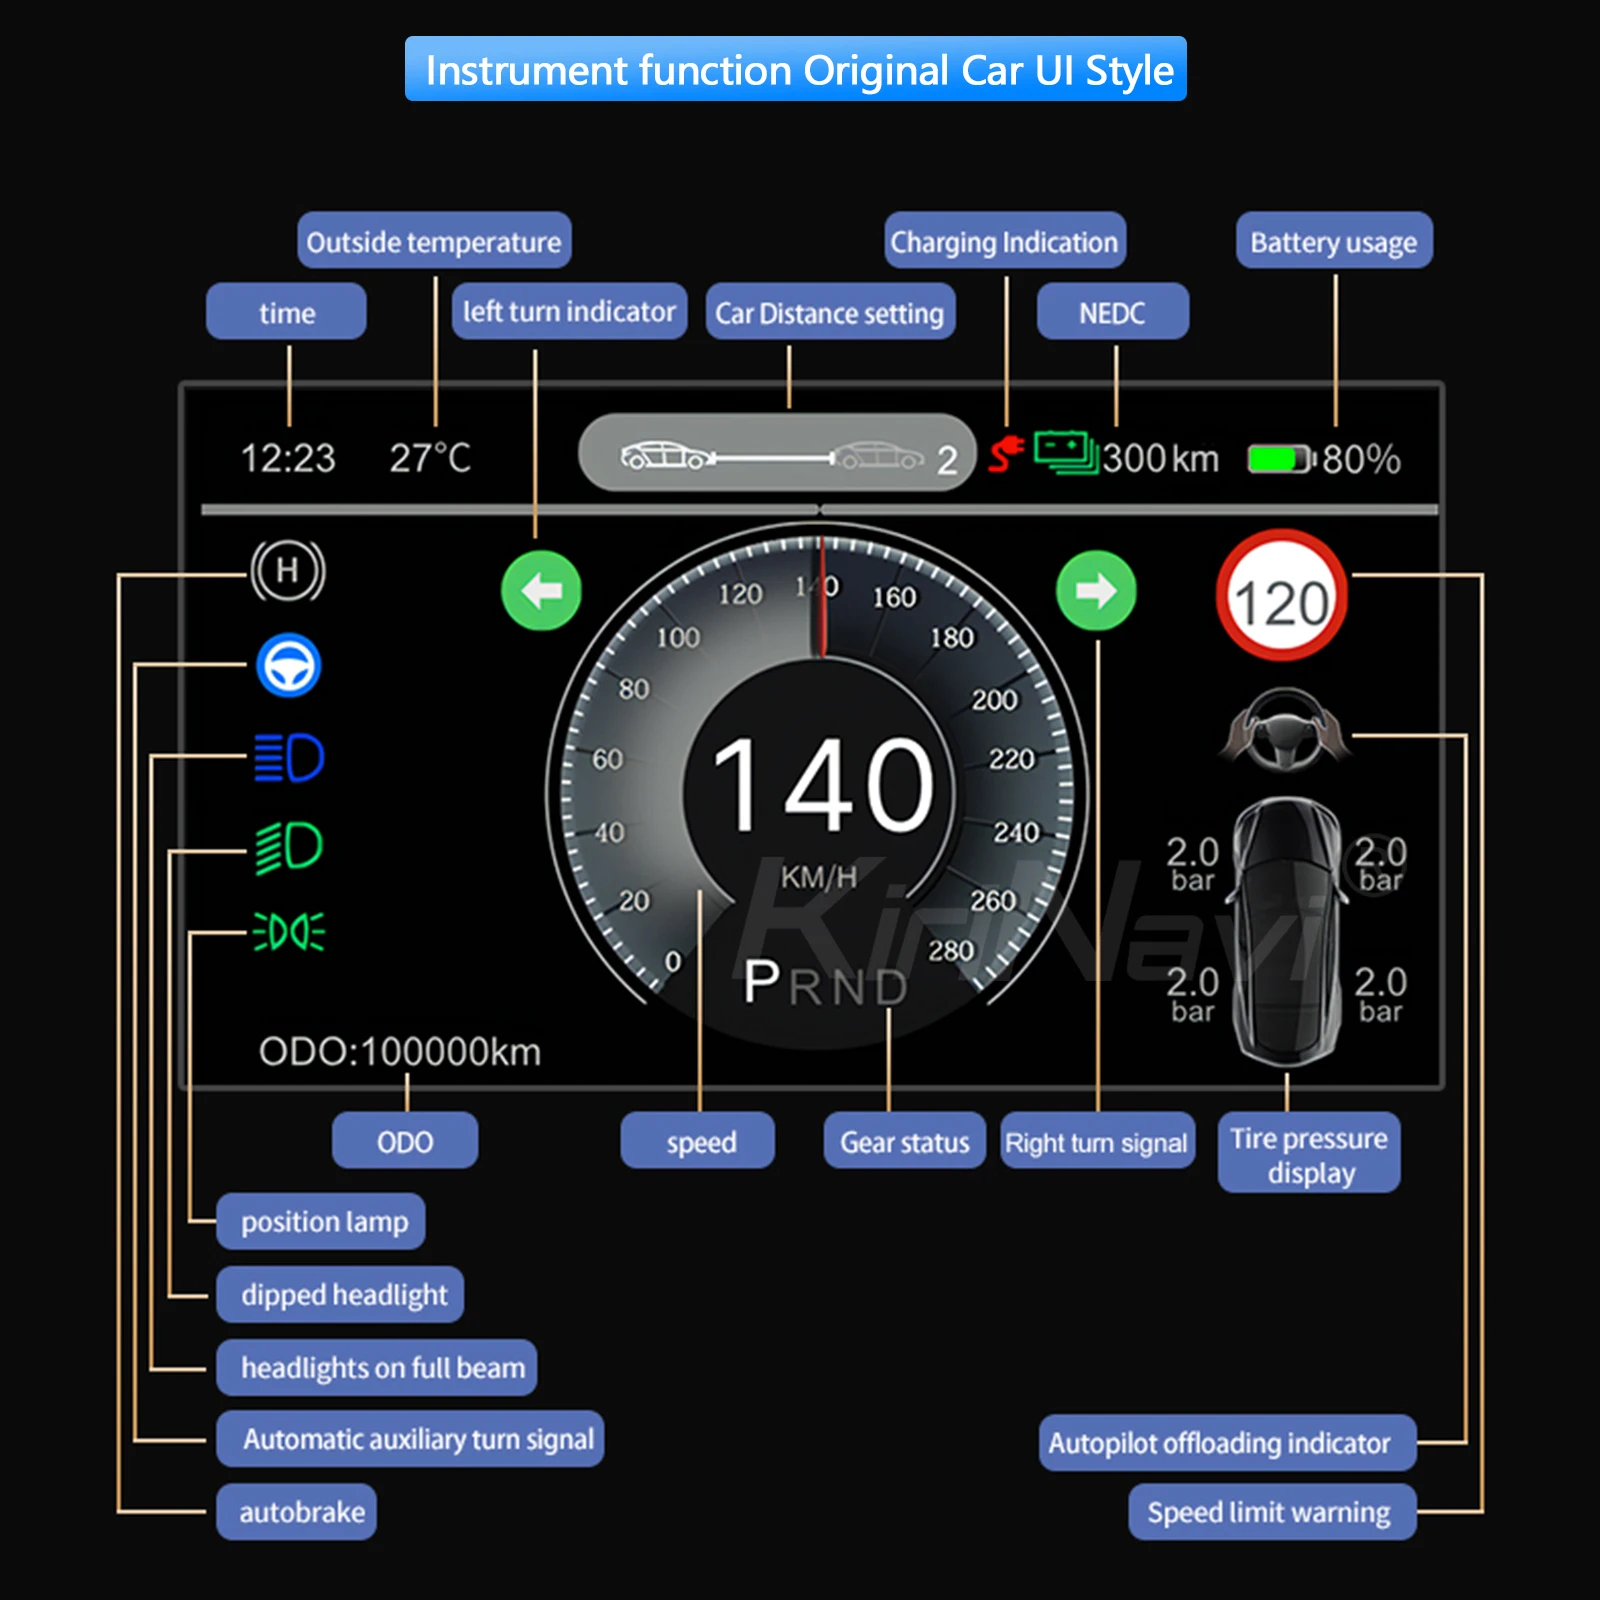Select the D gear letter in PRND
The height and width of the screenshot is (1600, 1600).
click(891, 988)
